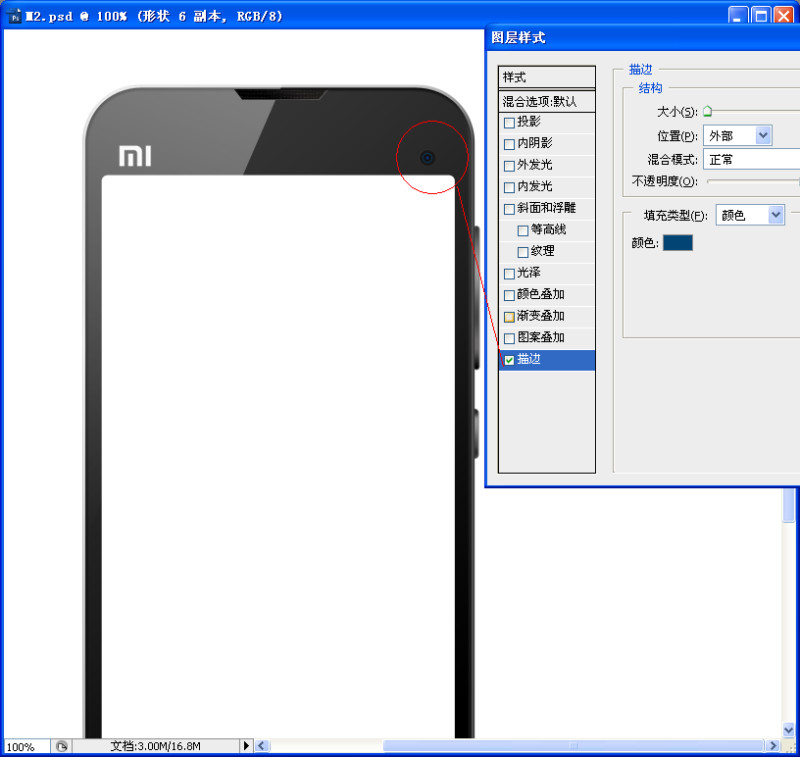Click the vertical scrollbar thumb at right edge
The height and width of the screenshot is (757, 800).
coord(788,504)
